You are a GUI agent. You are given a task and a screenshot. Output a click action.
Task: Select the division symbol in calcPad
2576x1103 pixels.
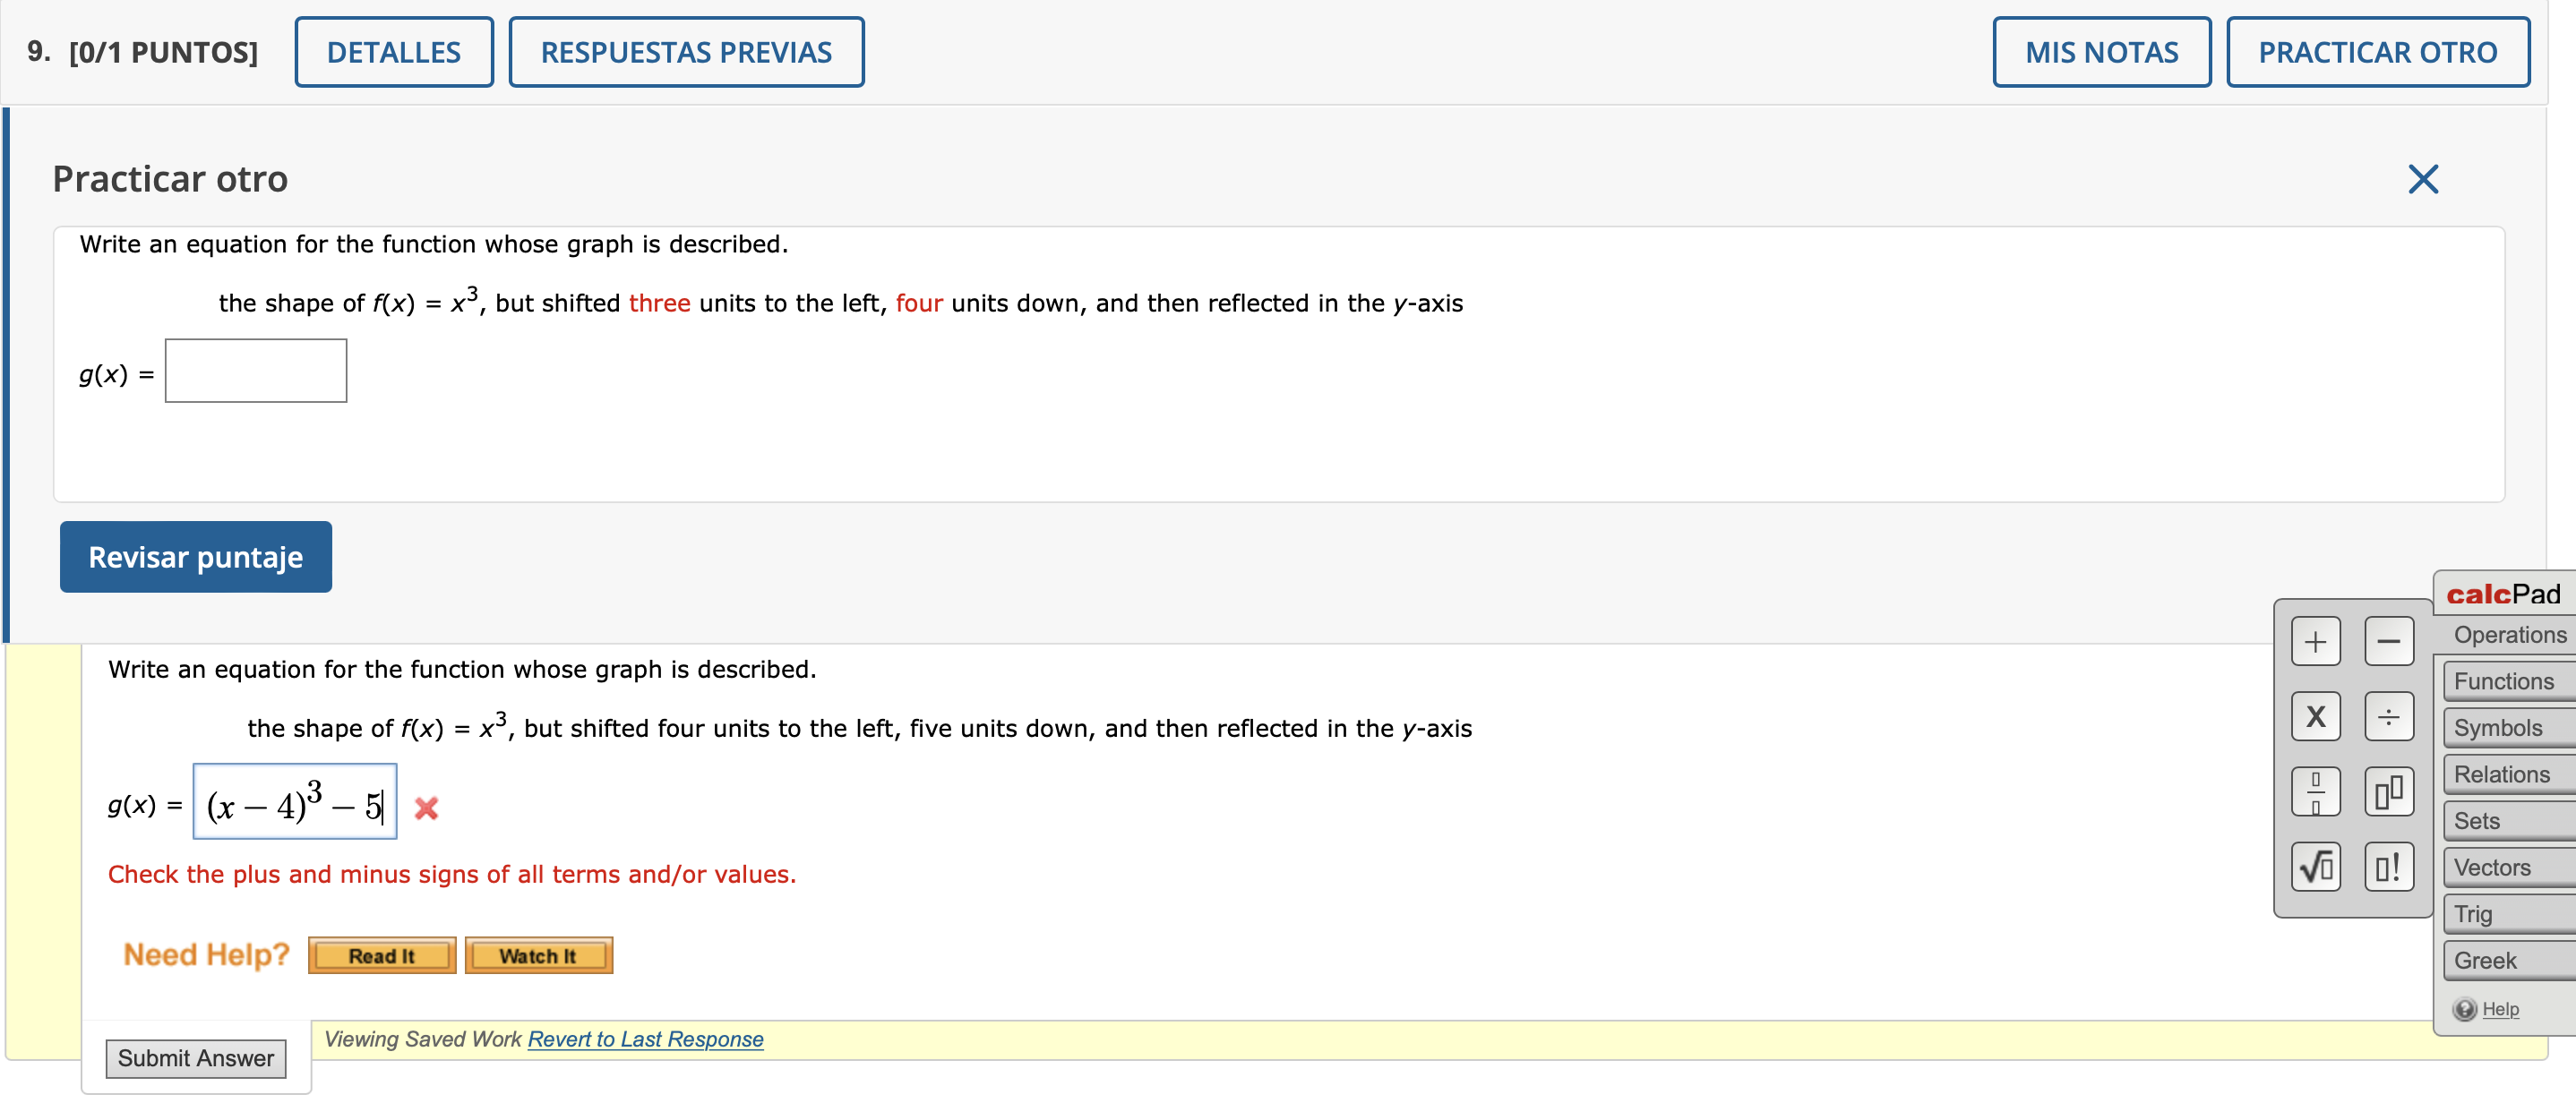click(x=2390, y=716)
